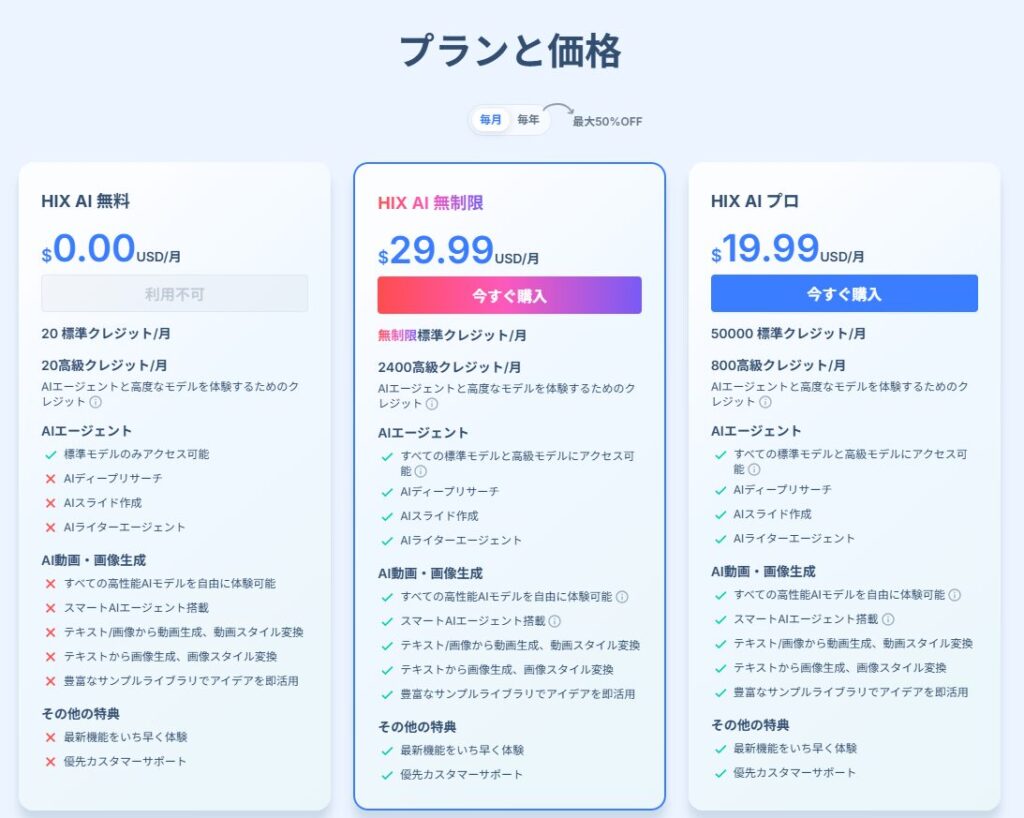Click the 最大50%OFF discount label
The image size is (1024, 818).
point(607,122)
